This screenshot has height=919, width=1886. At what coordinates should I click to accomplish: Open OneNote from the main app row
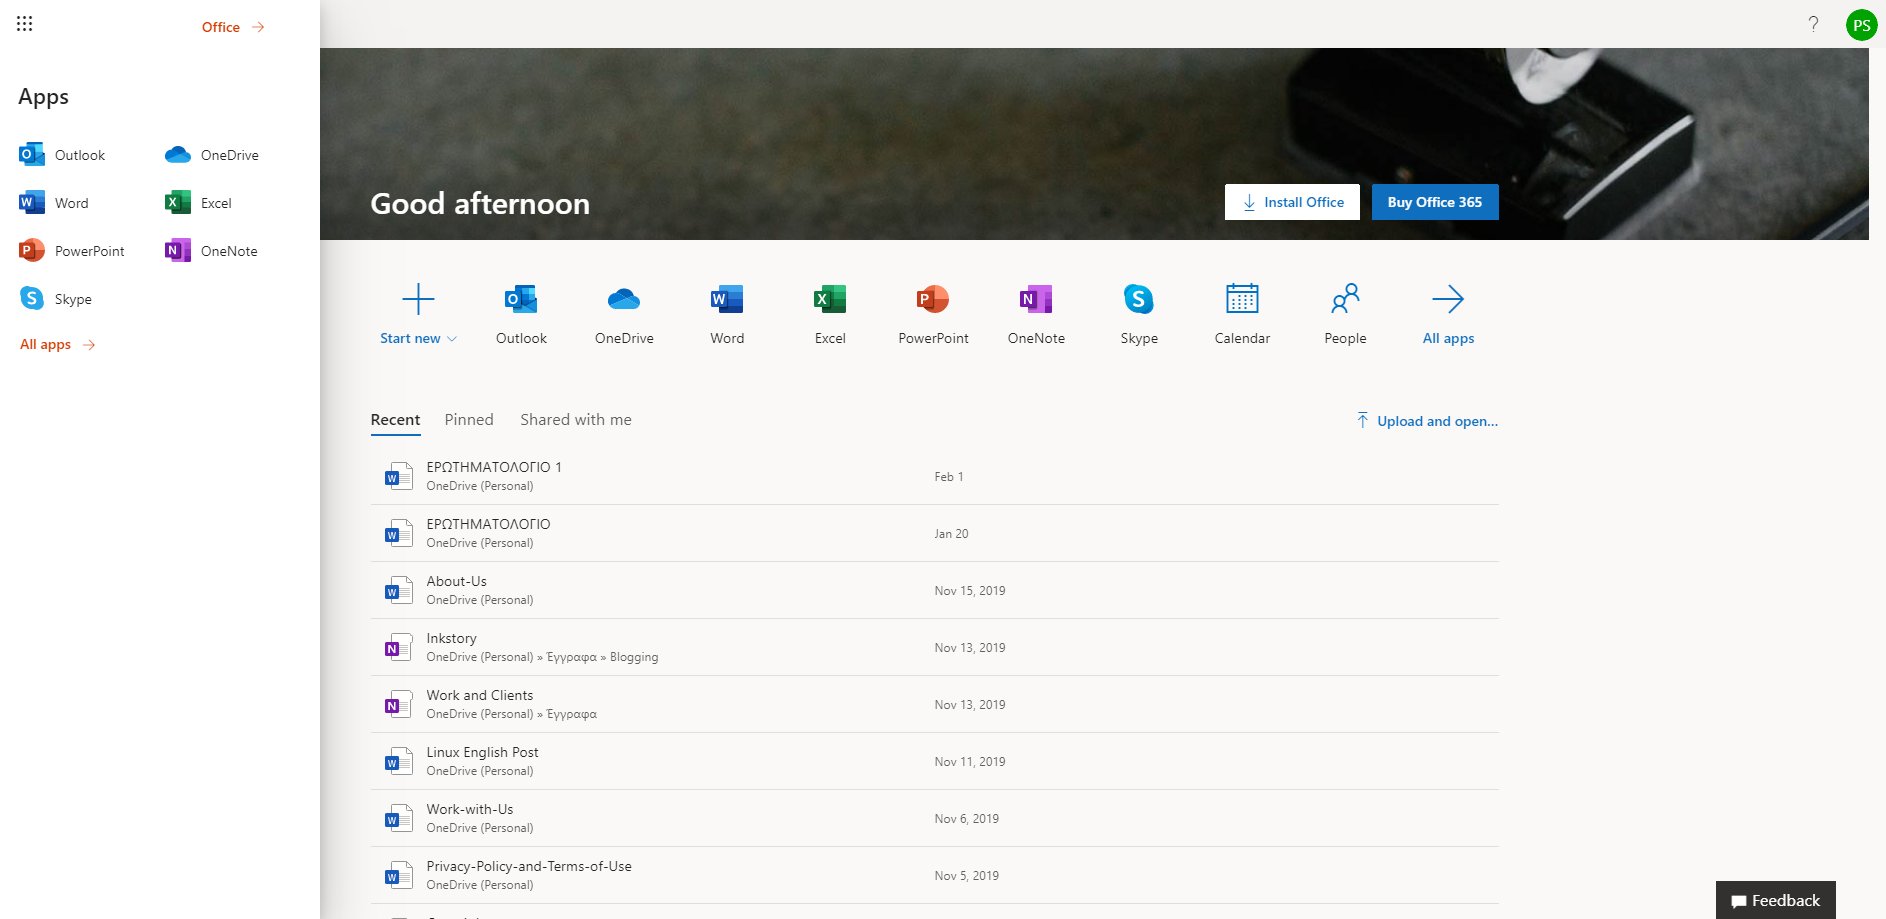(x=1036, y=300)
